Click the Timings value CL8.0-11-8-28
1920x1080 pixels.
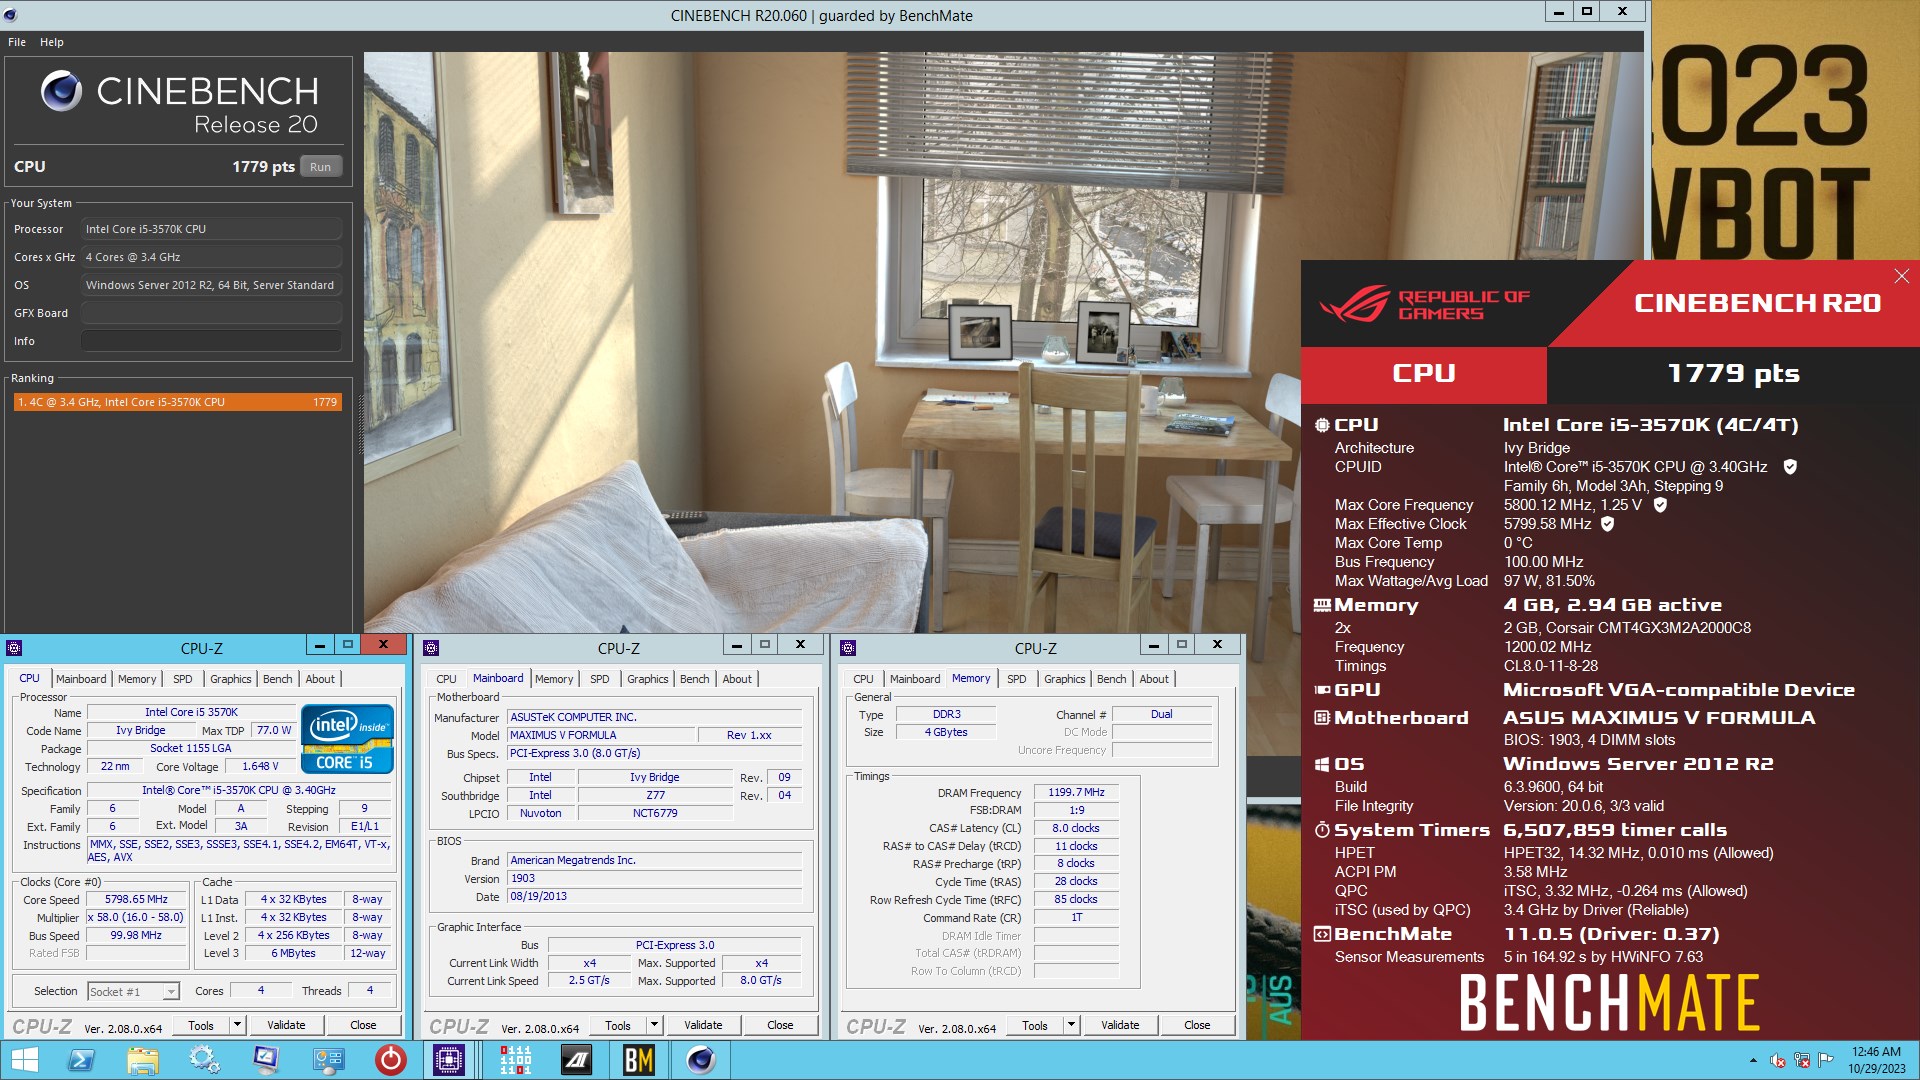coord(1551,666)
